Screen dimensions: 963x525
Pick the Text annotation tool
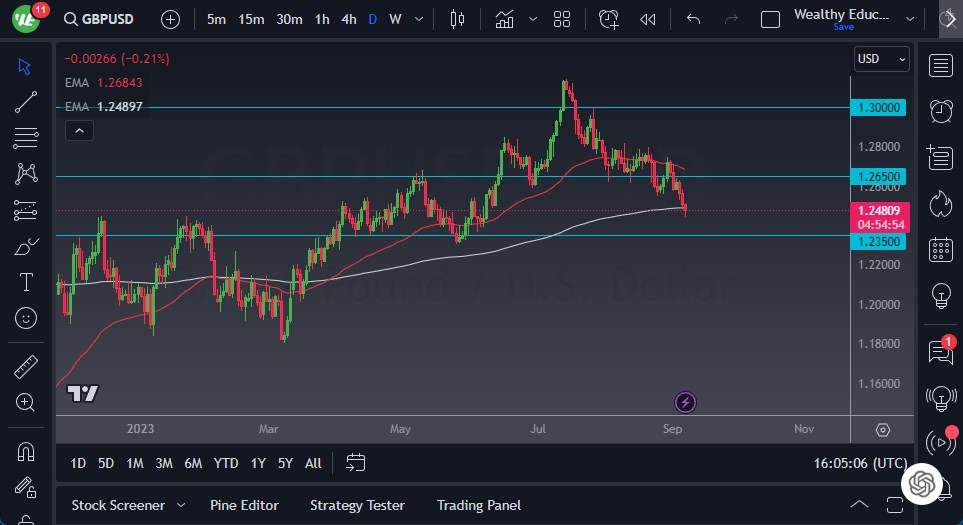tap(26, 282)
